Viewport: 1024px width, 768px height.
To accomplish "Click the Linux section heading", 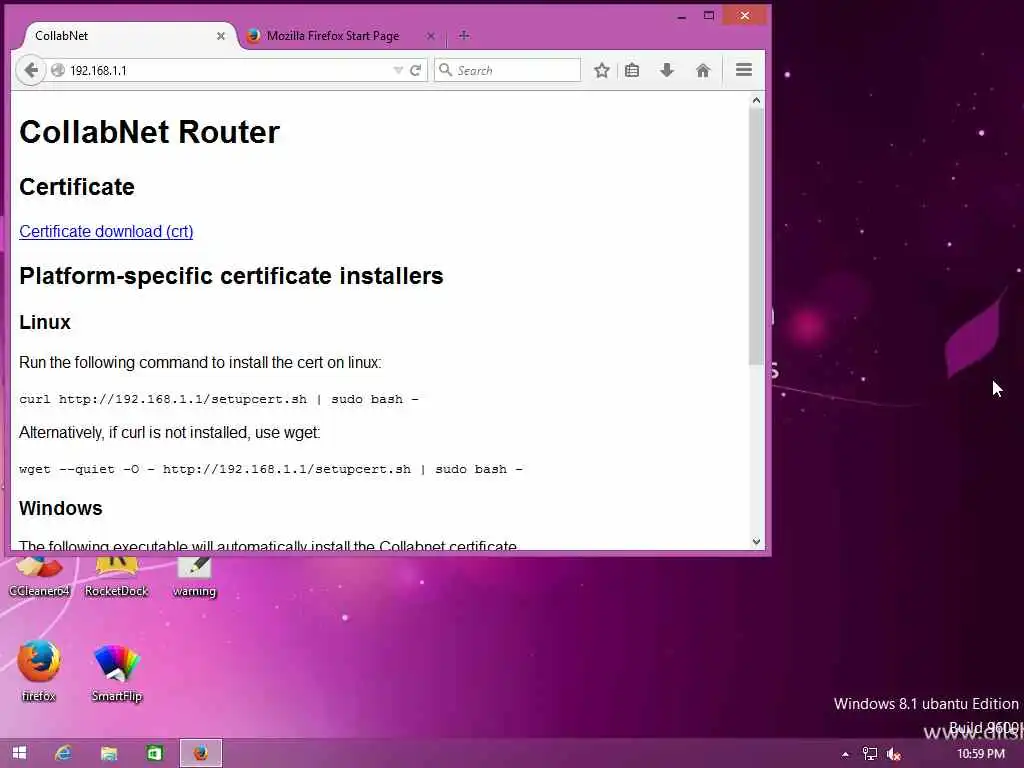I will click(x=44, y=322).
